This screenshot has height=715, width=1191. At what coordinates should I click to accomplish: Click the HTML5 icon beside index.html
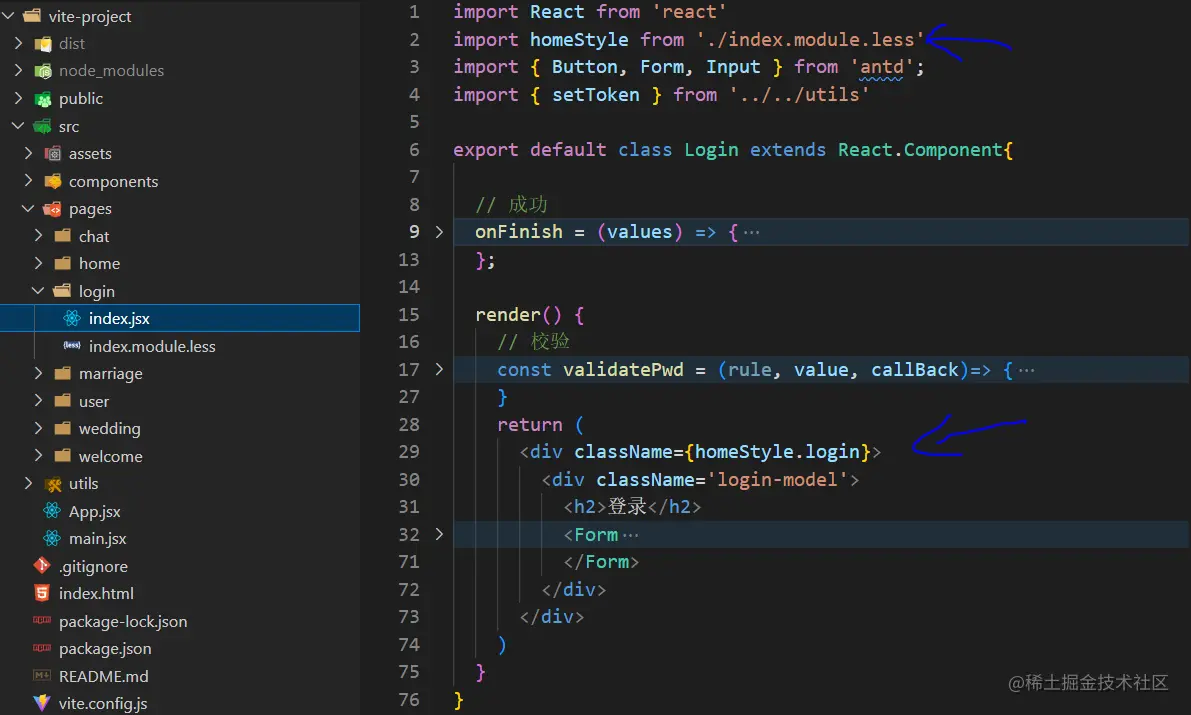pyautogui.click(x=42, y=593)
